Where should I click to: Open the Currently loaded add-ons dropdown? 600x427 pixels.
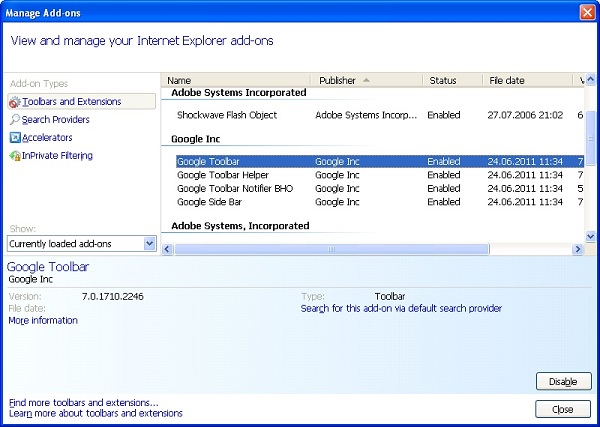tap(82, 244)
